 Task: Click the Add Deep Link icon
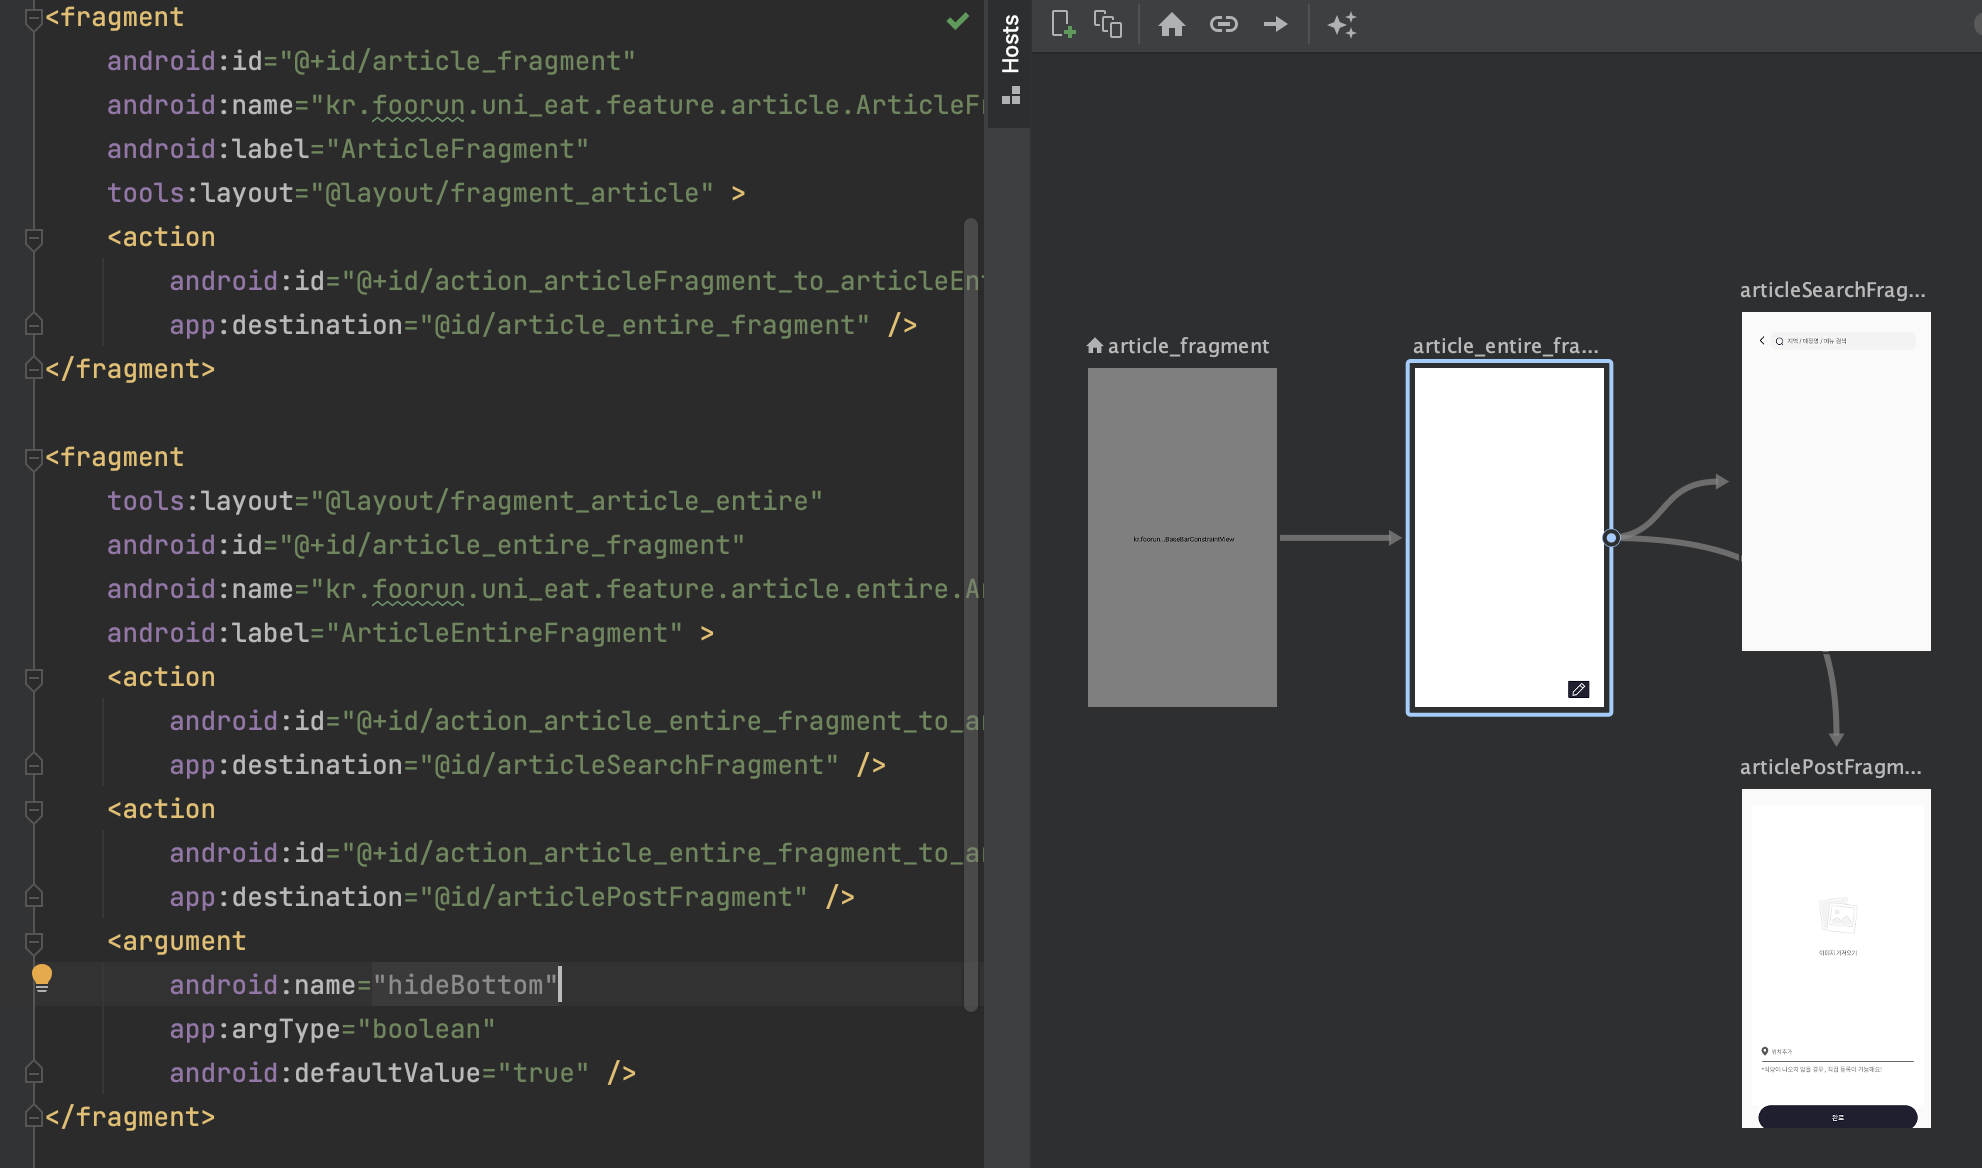point(1223,24)
